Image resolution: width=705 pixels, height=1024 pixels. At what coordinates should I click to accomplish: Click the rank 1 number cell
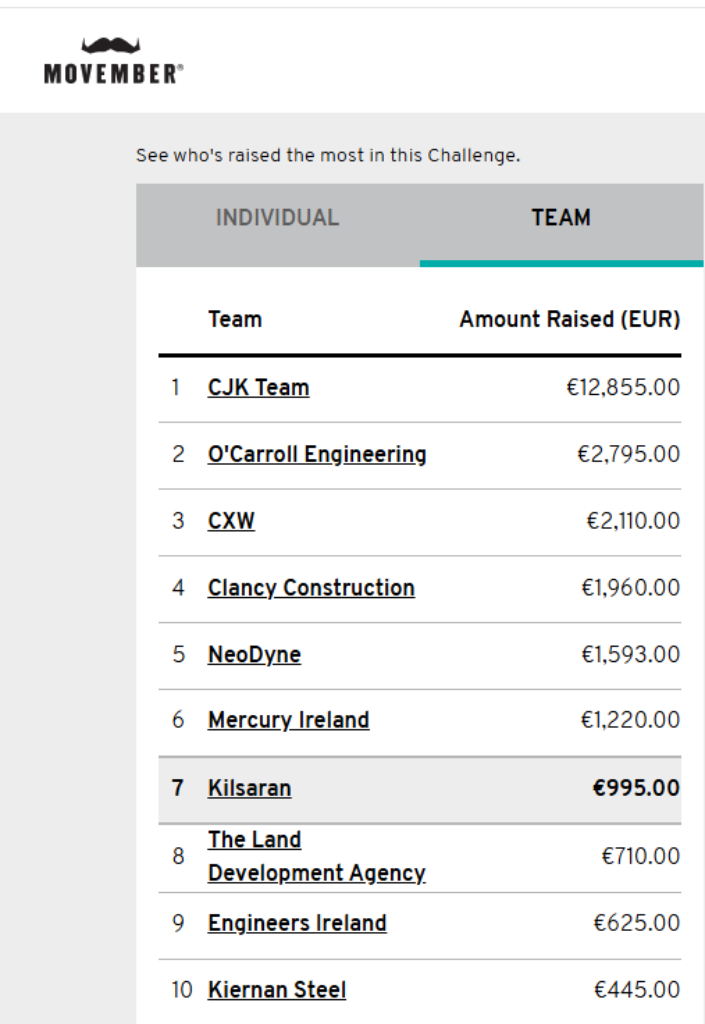176,388
